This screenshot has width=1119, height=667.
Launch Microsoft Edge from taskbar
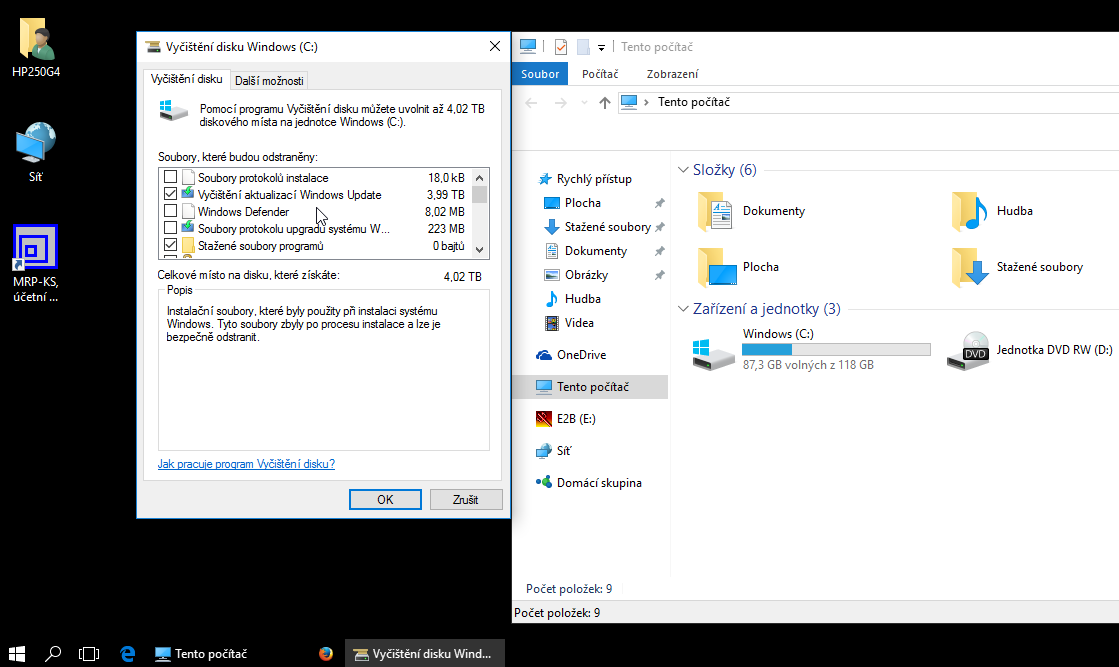pos(128,653)
